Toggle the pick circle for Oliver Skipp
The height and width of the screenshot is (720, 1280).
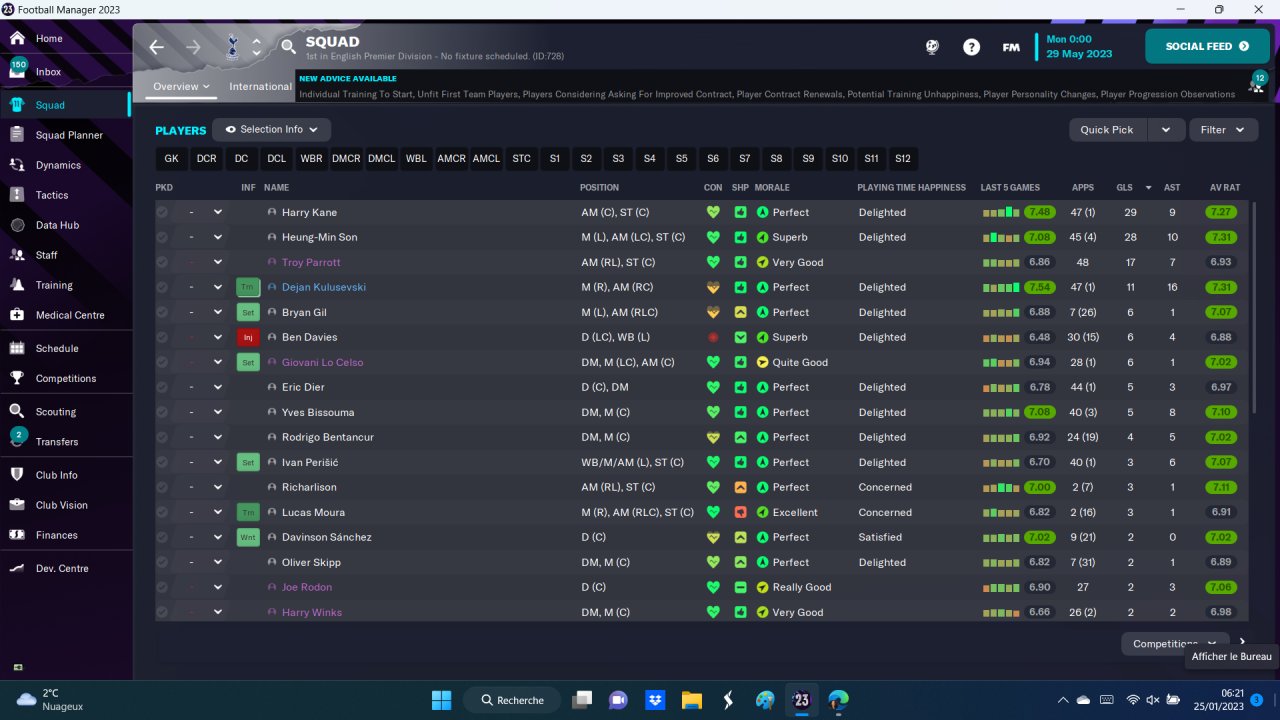point(162,562)
